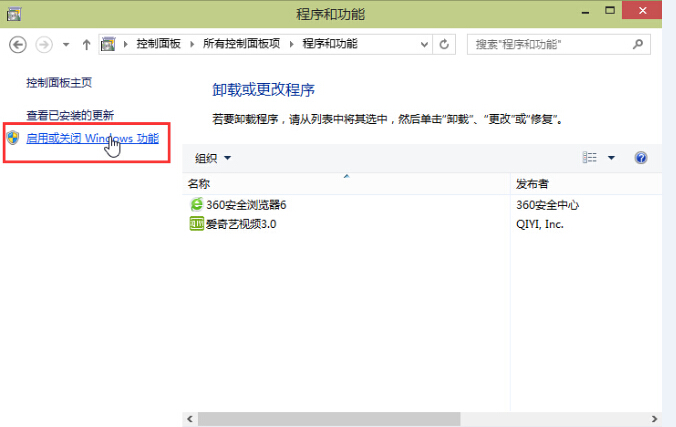Open the 组织 dropdown menu
Image resolution: width=676 pixels, height=427 pixels.
213,158
